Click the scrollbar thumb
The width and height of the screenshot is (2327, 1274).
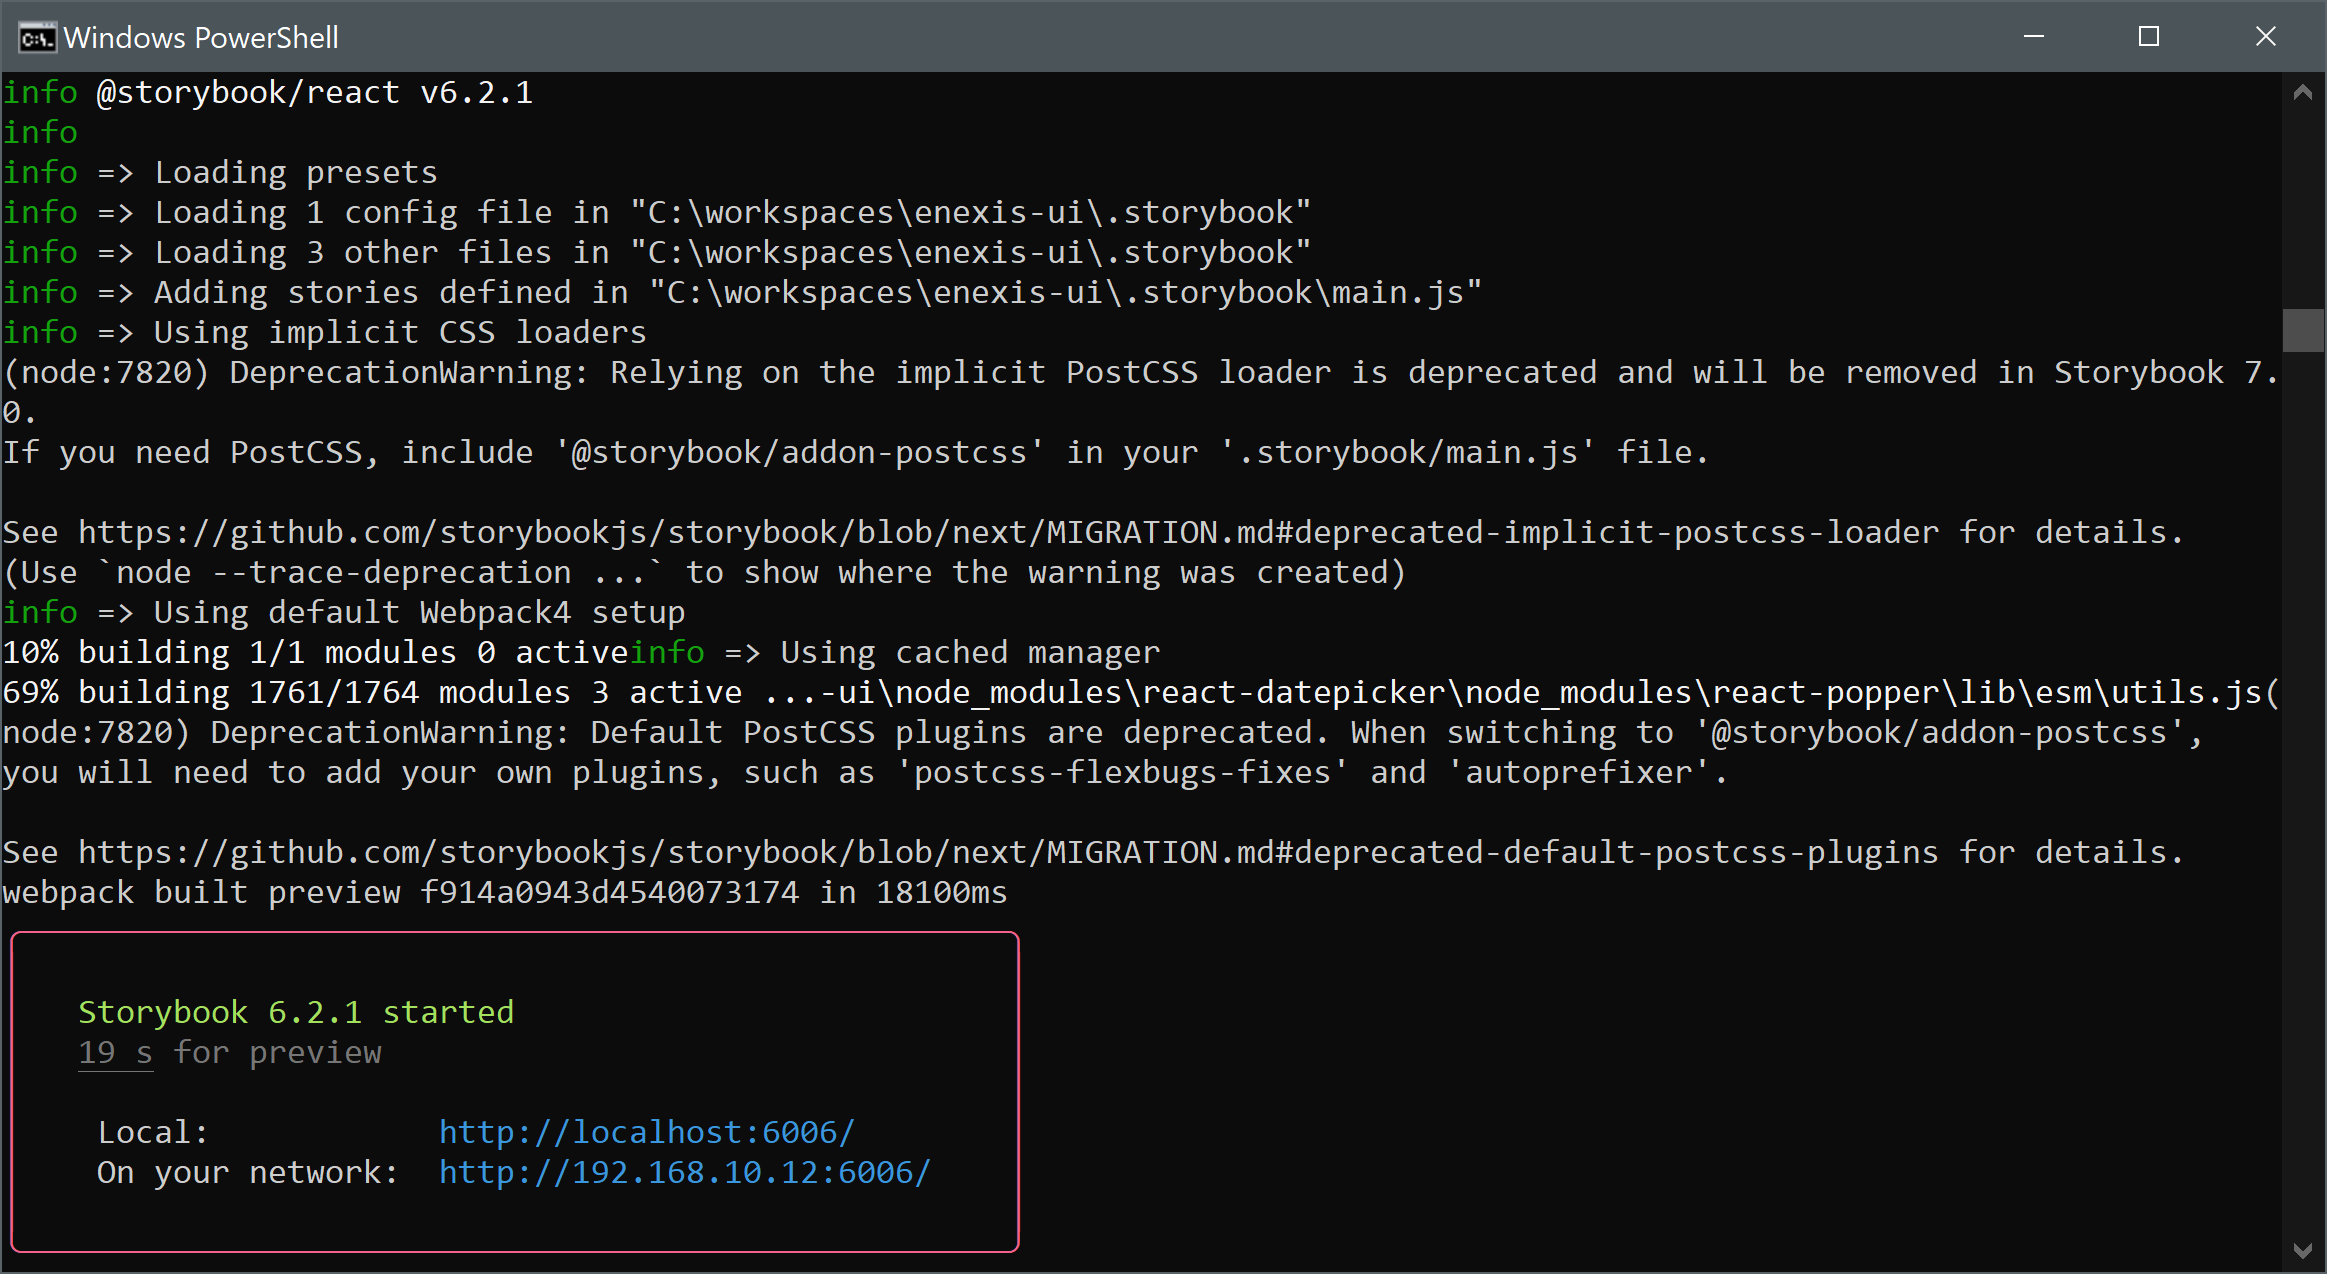click(x=2305, y=331)
